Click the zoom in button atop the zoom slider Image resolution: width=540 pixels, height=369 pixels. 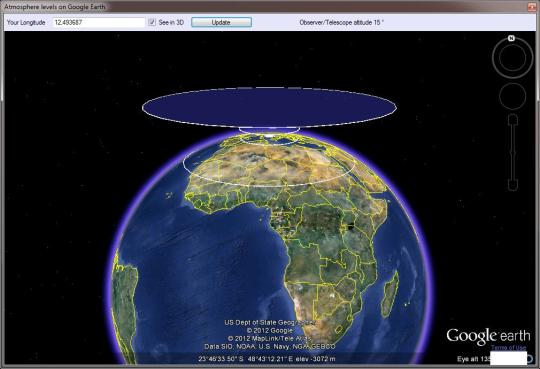[x=513, y=120]
